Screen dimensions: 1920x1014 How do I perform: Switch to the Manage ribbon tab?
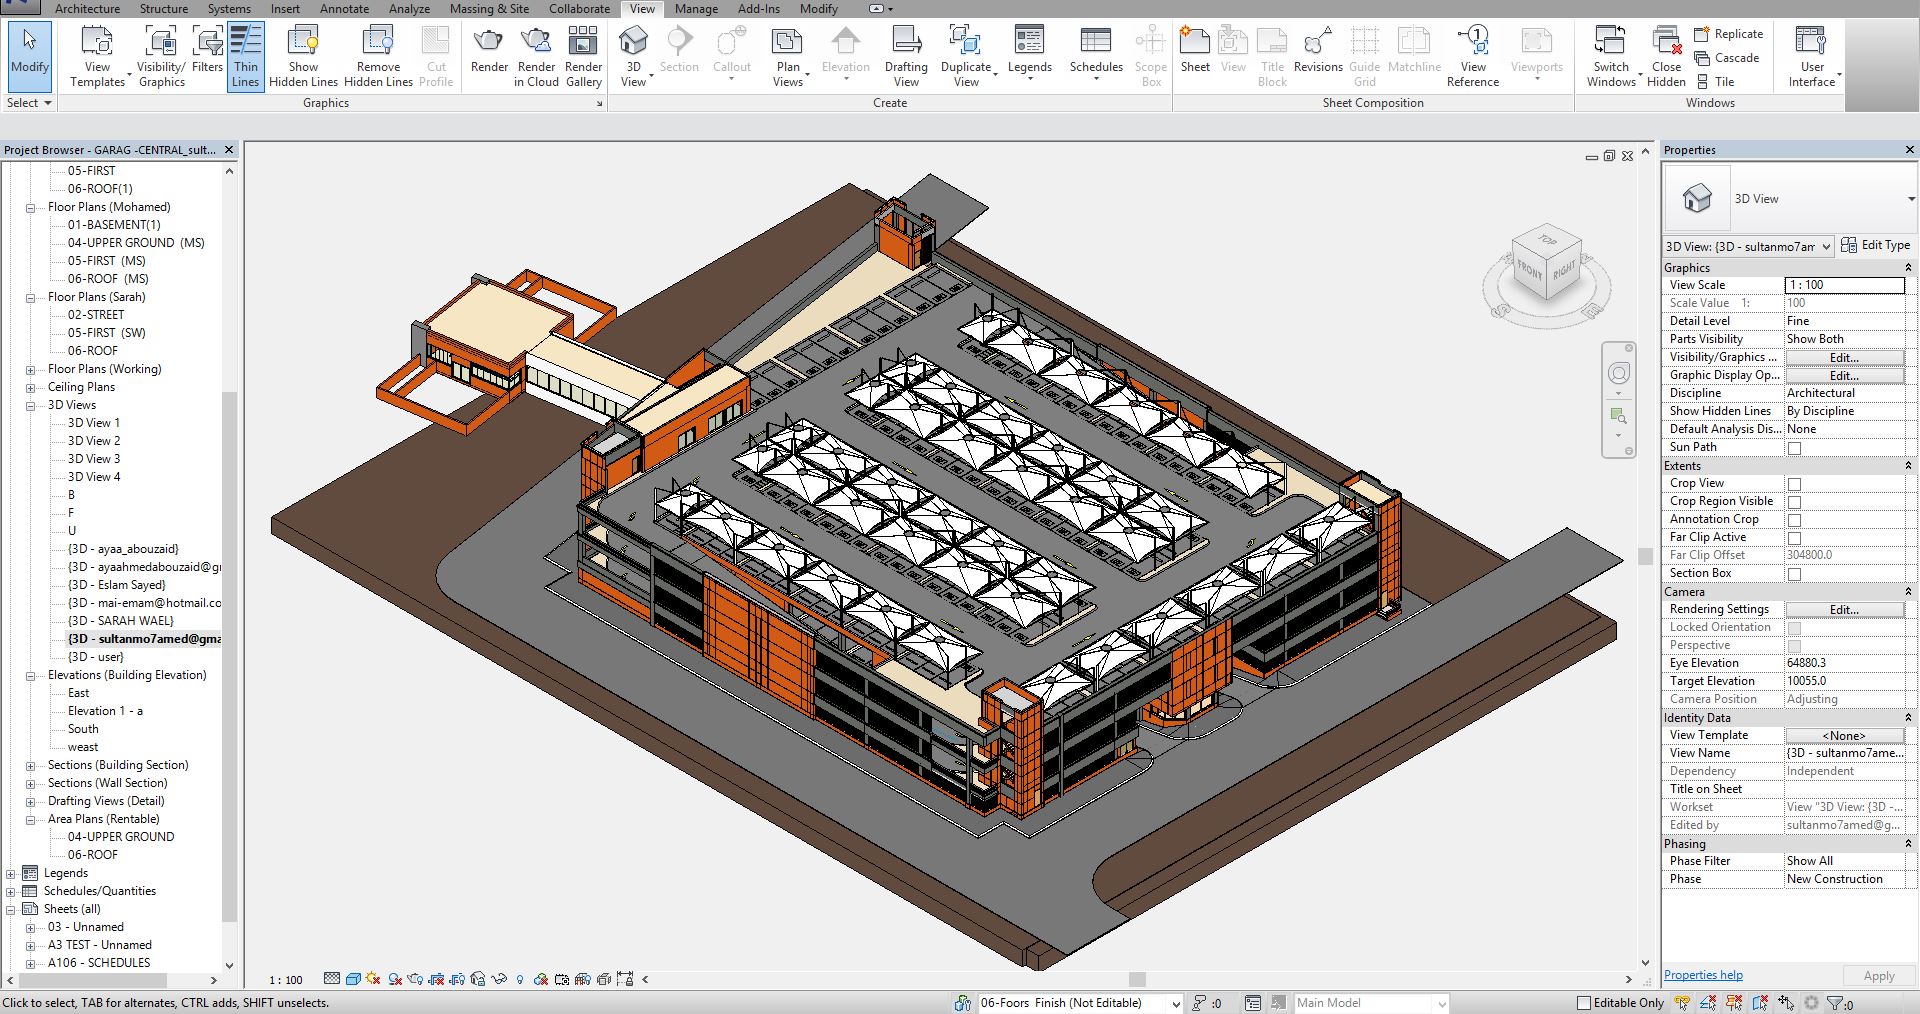696,9
